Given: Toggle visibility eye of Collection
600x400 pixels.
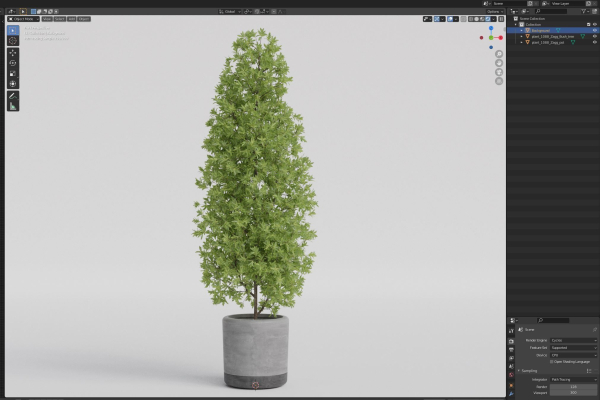Looking at the screenshot, I should 595,24.
